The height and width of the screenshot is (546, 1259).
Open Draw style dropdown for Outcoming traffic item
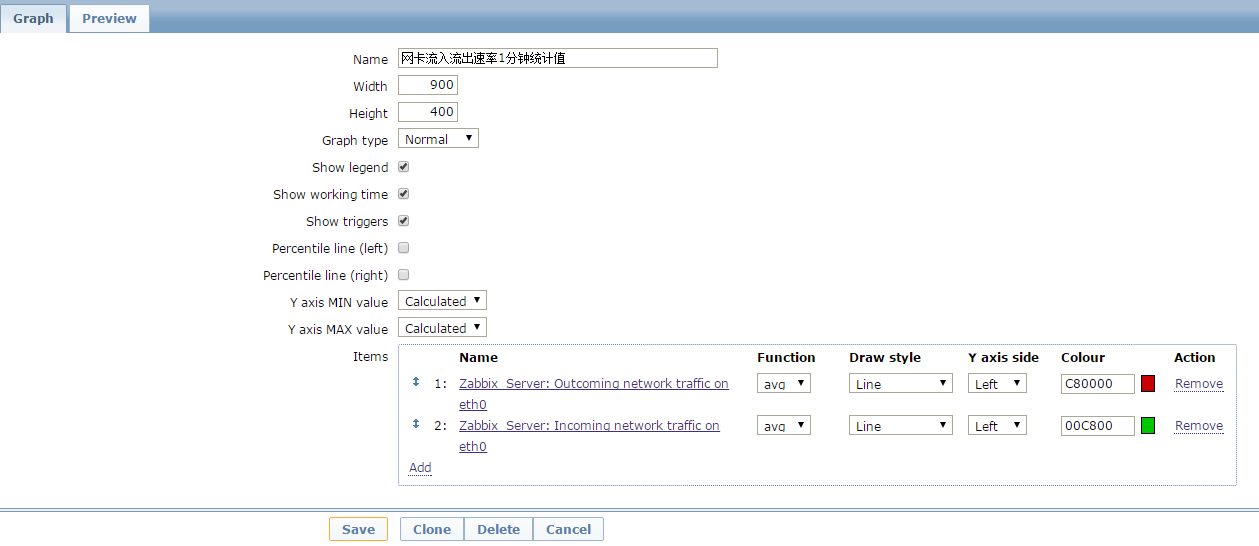(x=901, y=384)
